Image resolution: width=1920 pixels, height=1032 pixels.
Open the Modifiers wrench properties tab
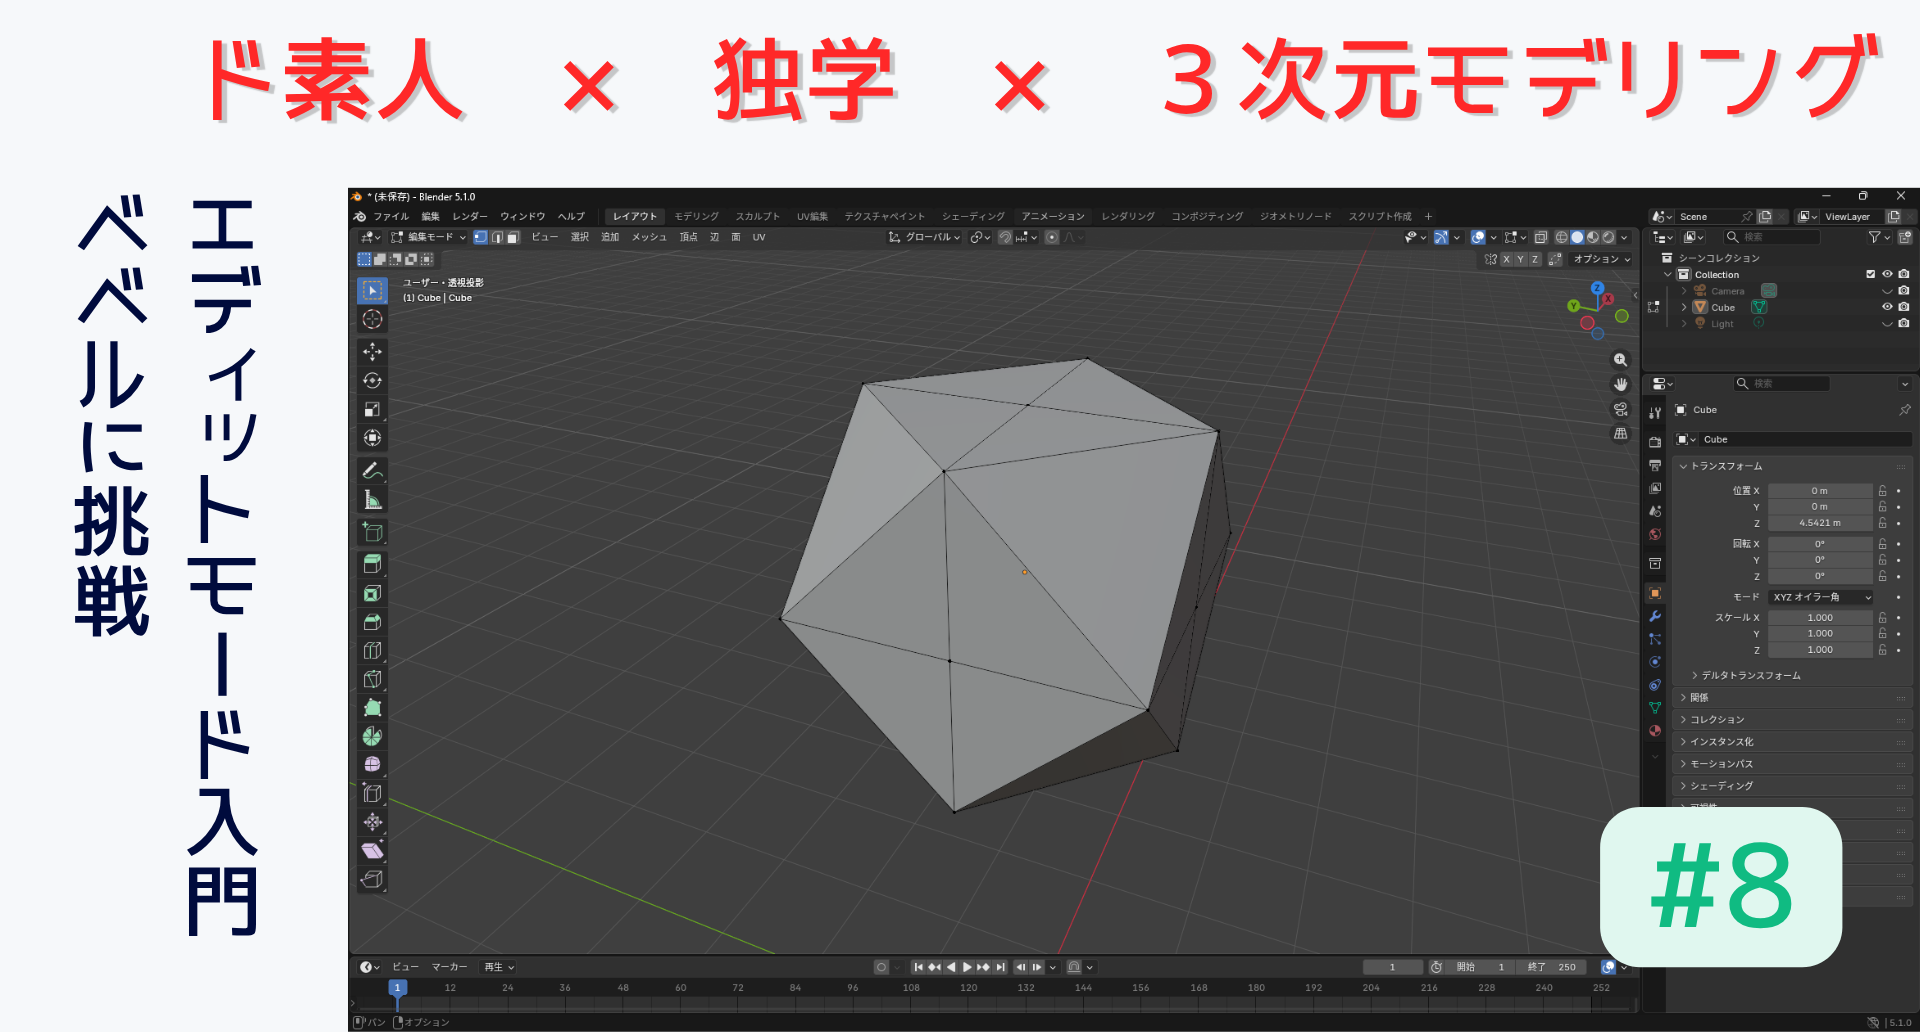pos(1655,616)
